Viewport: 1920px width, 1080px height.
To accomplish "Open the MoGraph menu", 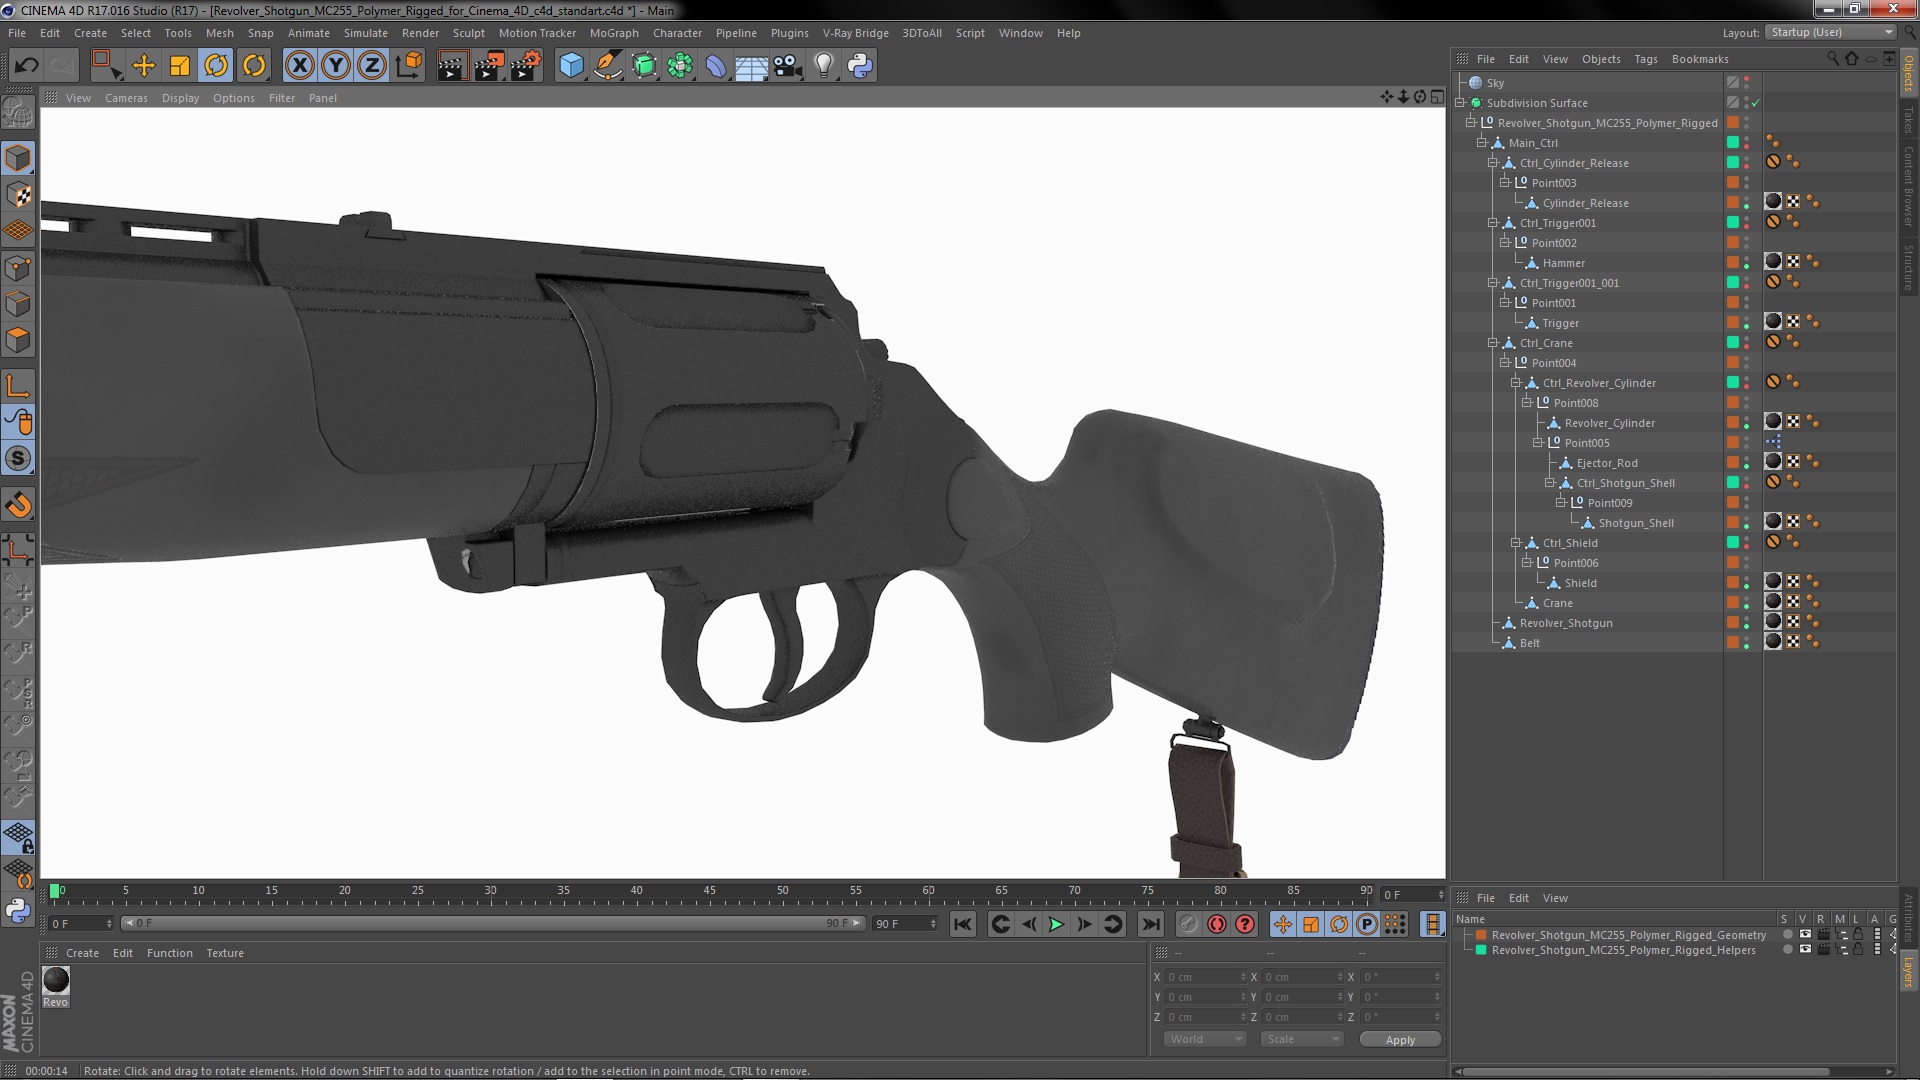I will coord(614,33).
